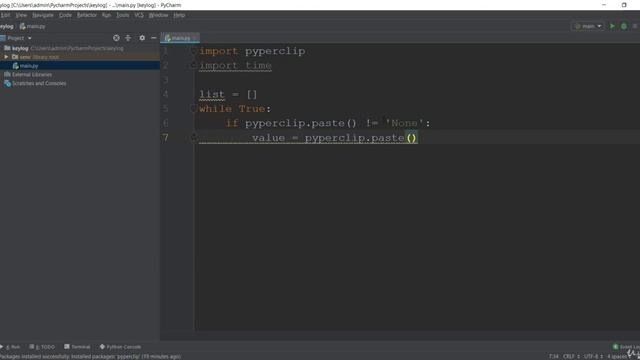Click fold marker beside while True line
640x360 pixels.
click(194, 109)
